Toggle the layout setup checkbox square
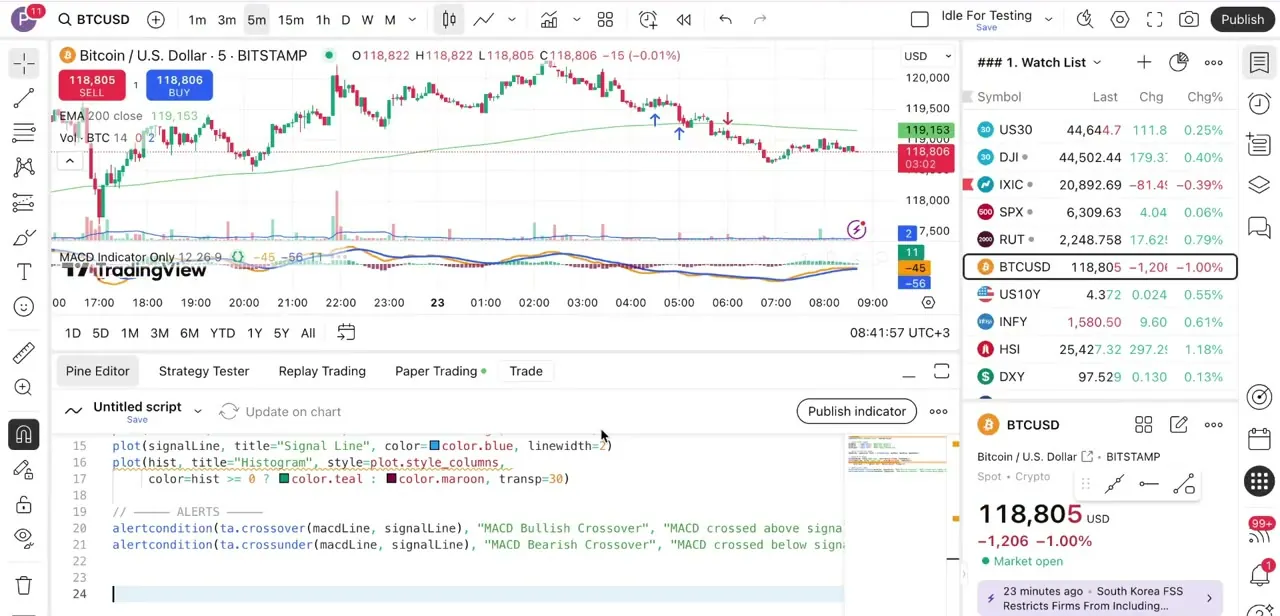The image size is (1280, 616). (x=920, y=19)
